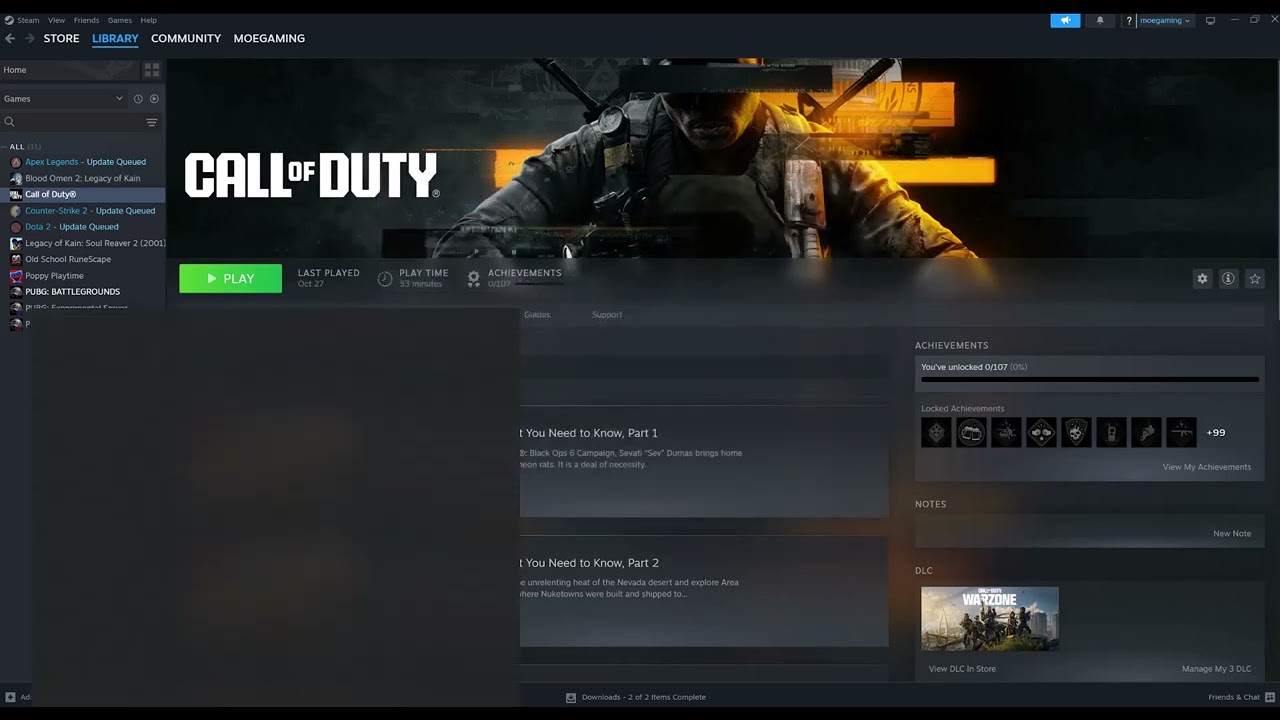
Task: Open the Friends & Chat icon
Action: [x=1270, y=697]
